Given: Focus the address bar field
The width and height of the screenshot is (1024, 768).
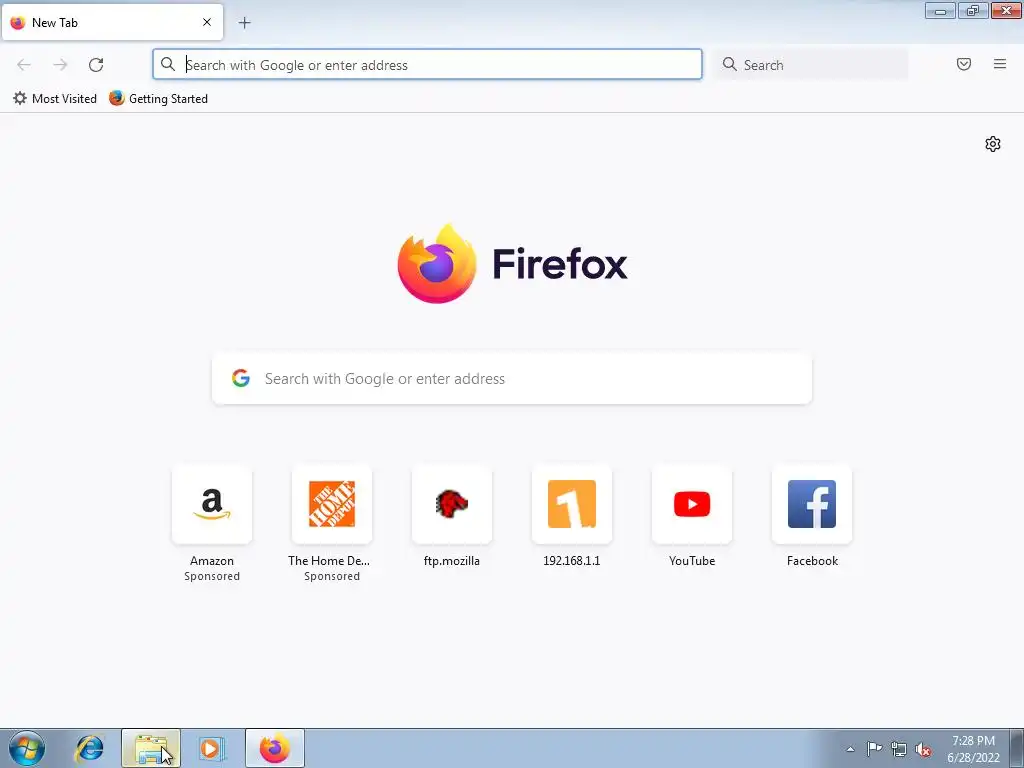Looking at the screenshot, I should click(x=427, y=65).
